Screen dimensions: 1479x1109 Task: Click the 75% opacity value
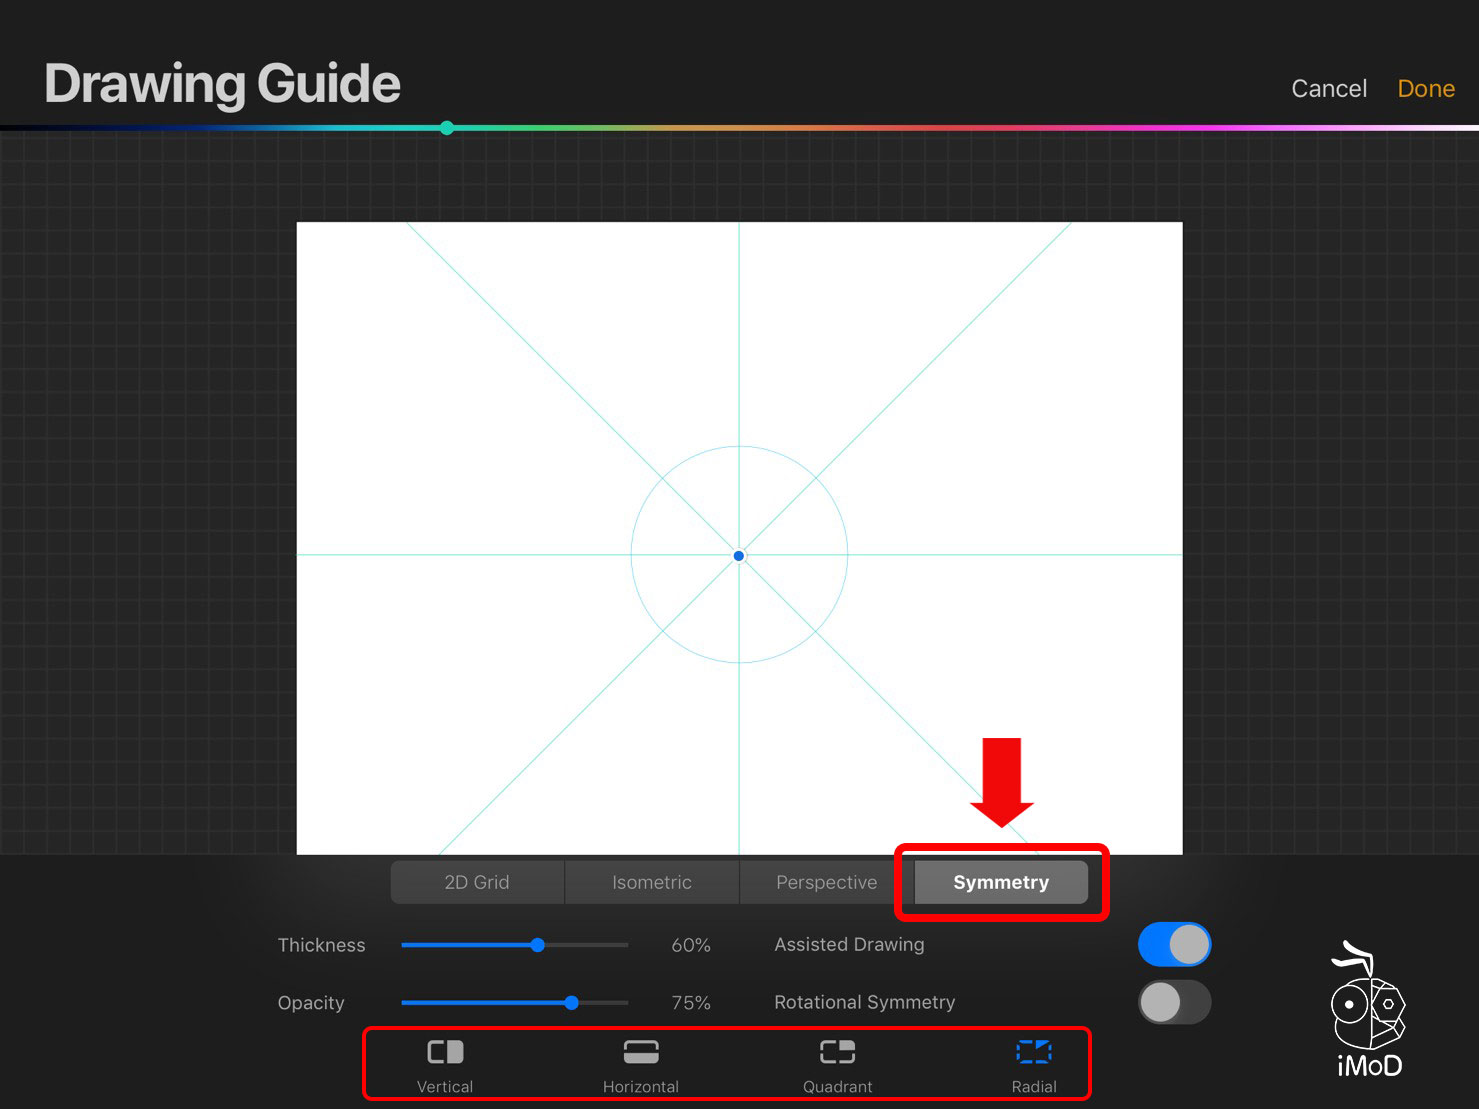690,1003
